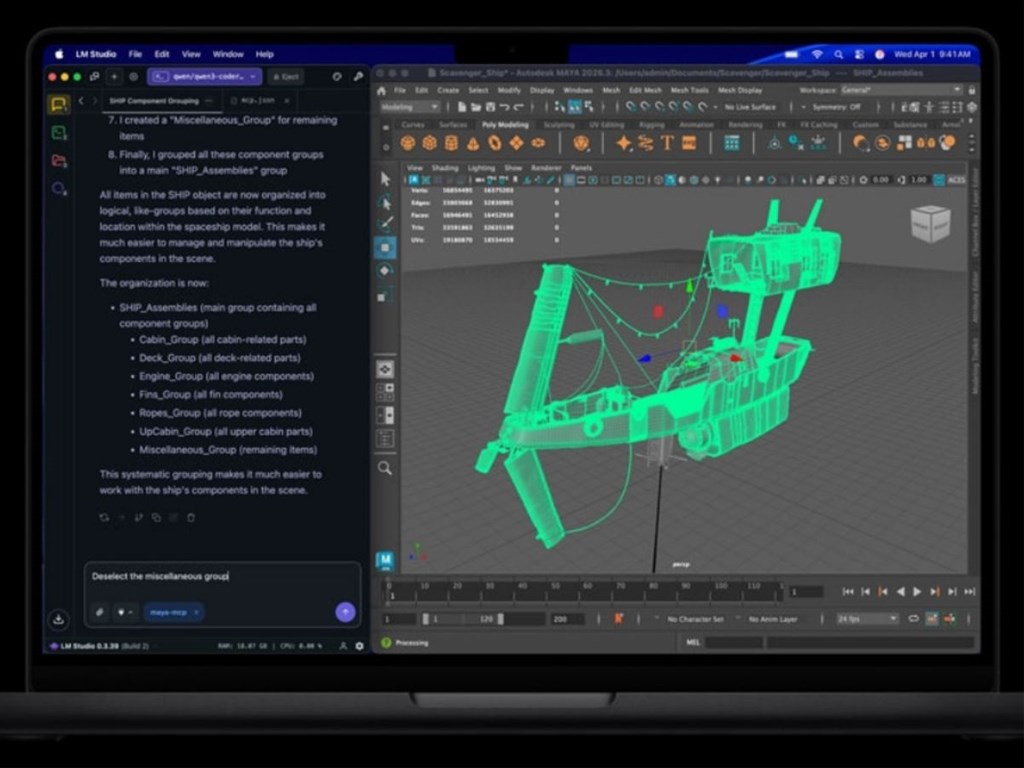Open the 24 fps frame rate dropdown

pyautogui.click(x=867, y=618)
